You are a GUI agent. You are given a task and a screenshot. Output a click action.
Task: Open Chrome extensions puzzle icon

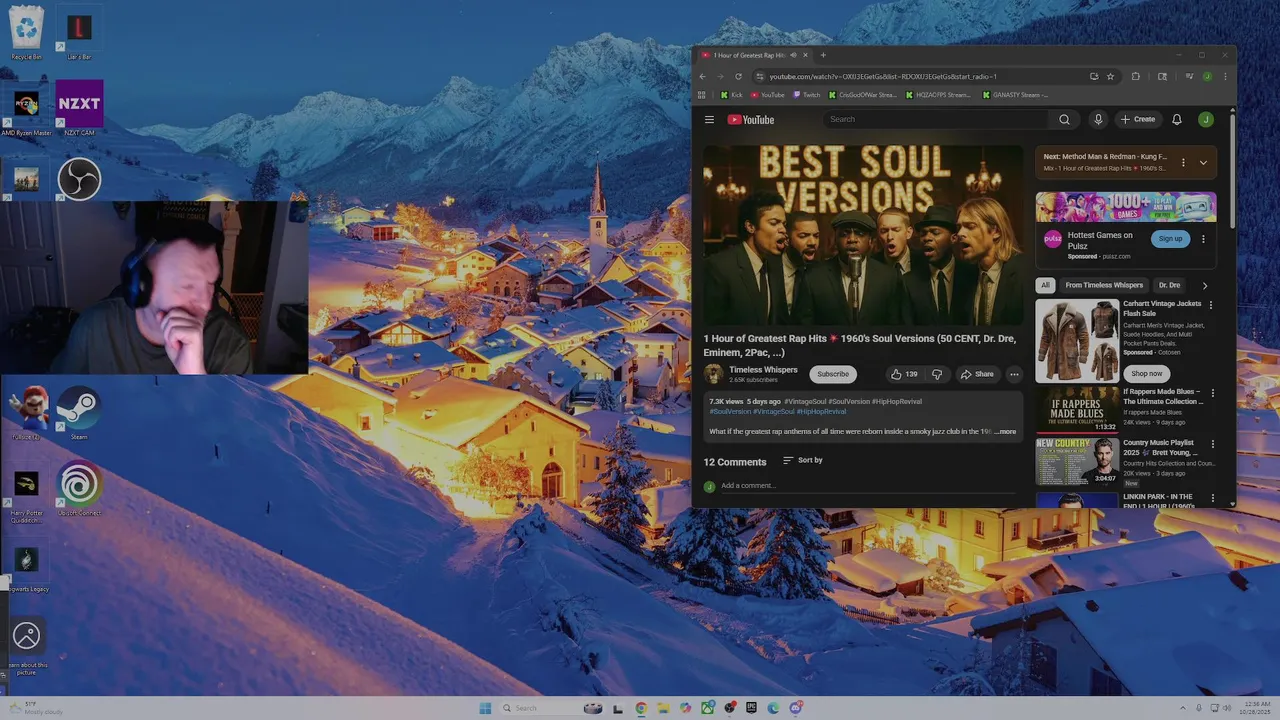click(1135, 76)
